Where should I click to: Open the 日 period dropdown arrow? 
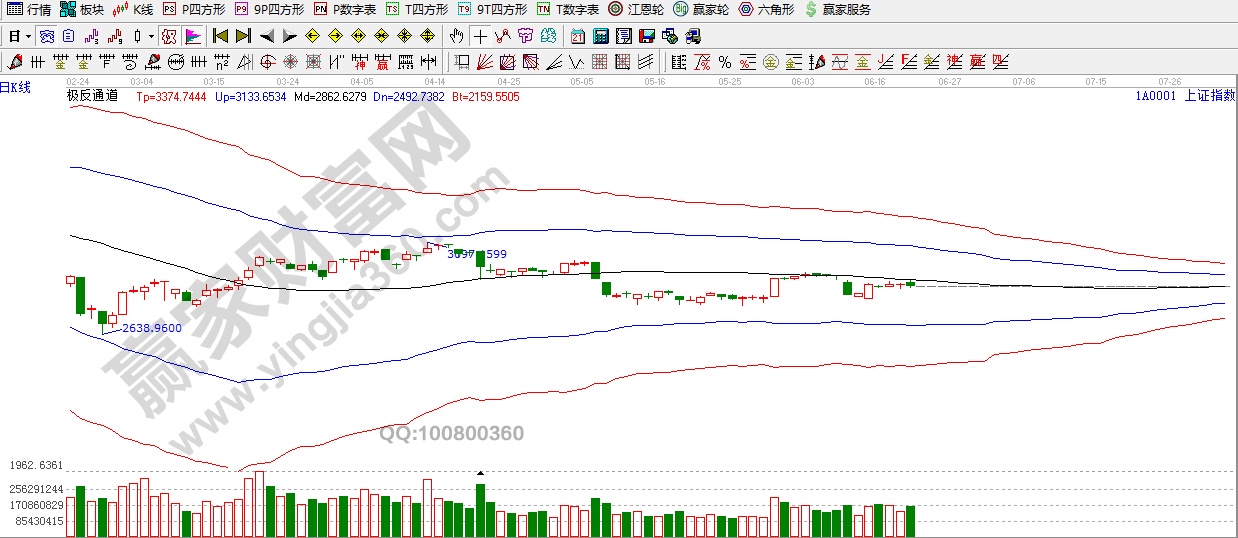tap(28, 36)
